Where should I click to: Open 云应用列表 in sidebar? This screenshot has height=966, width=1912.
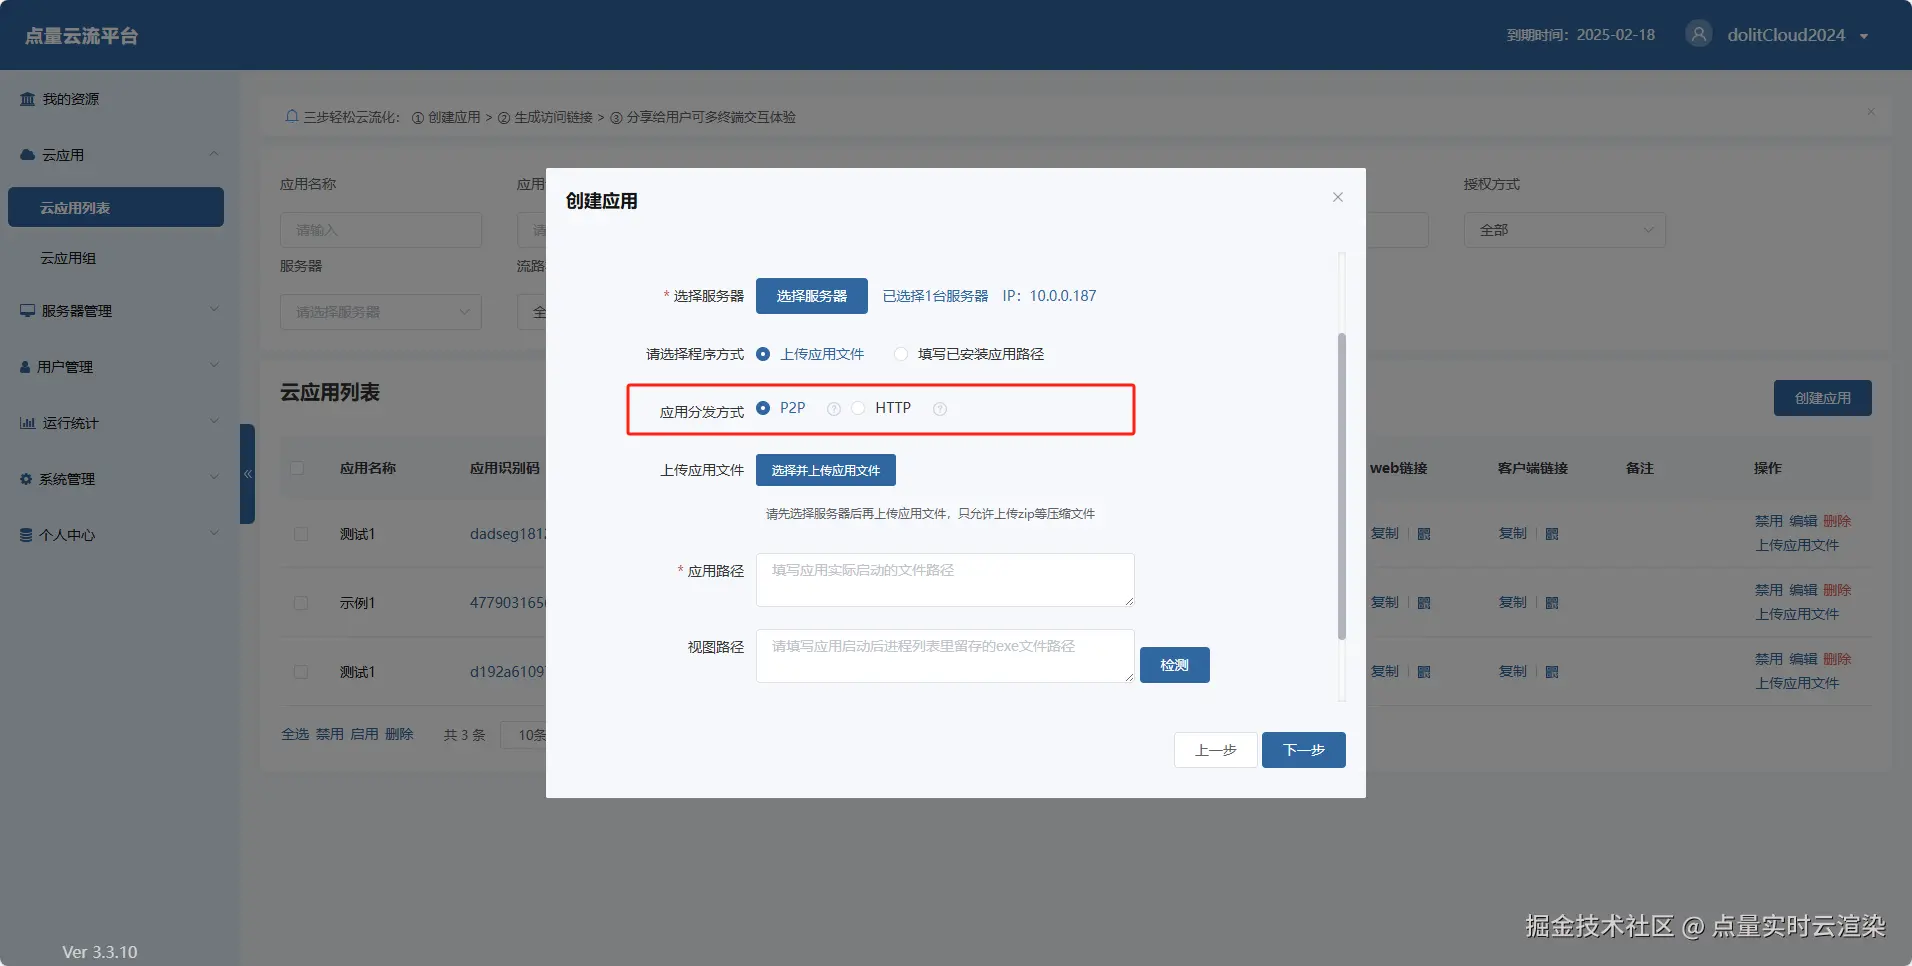click(x=116, y=207)
